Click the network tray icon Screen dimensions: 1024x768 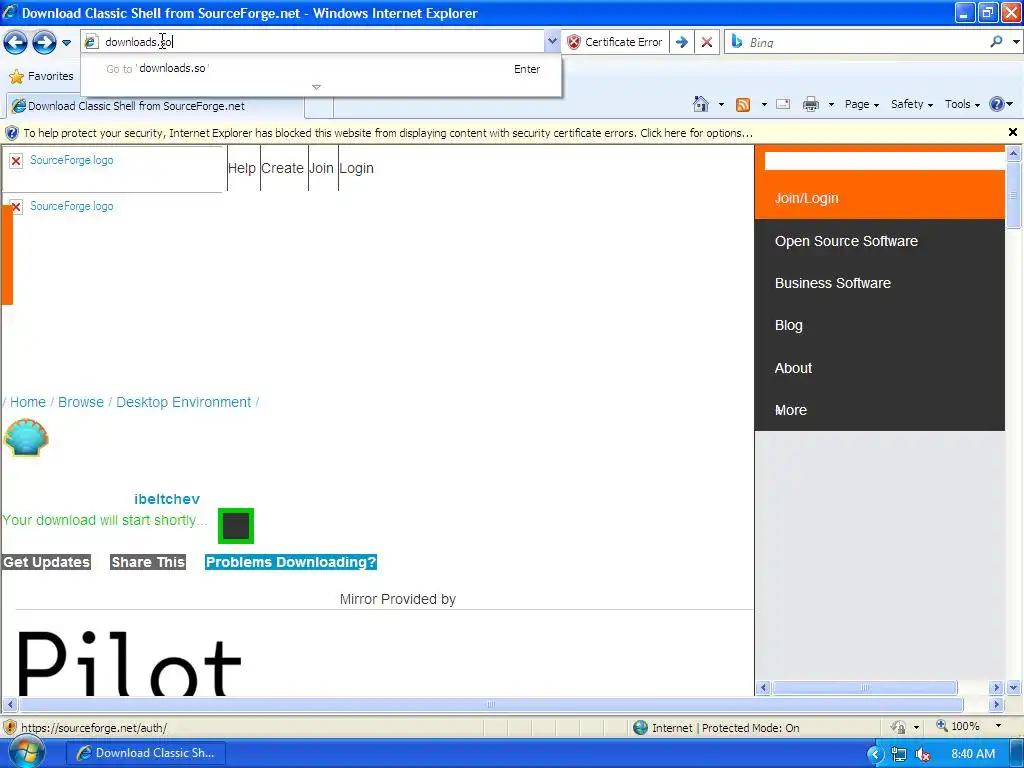click(899, 754)
